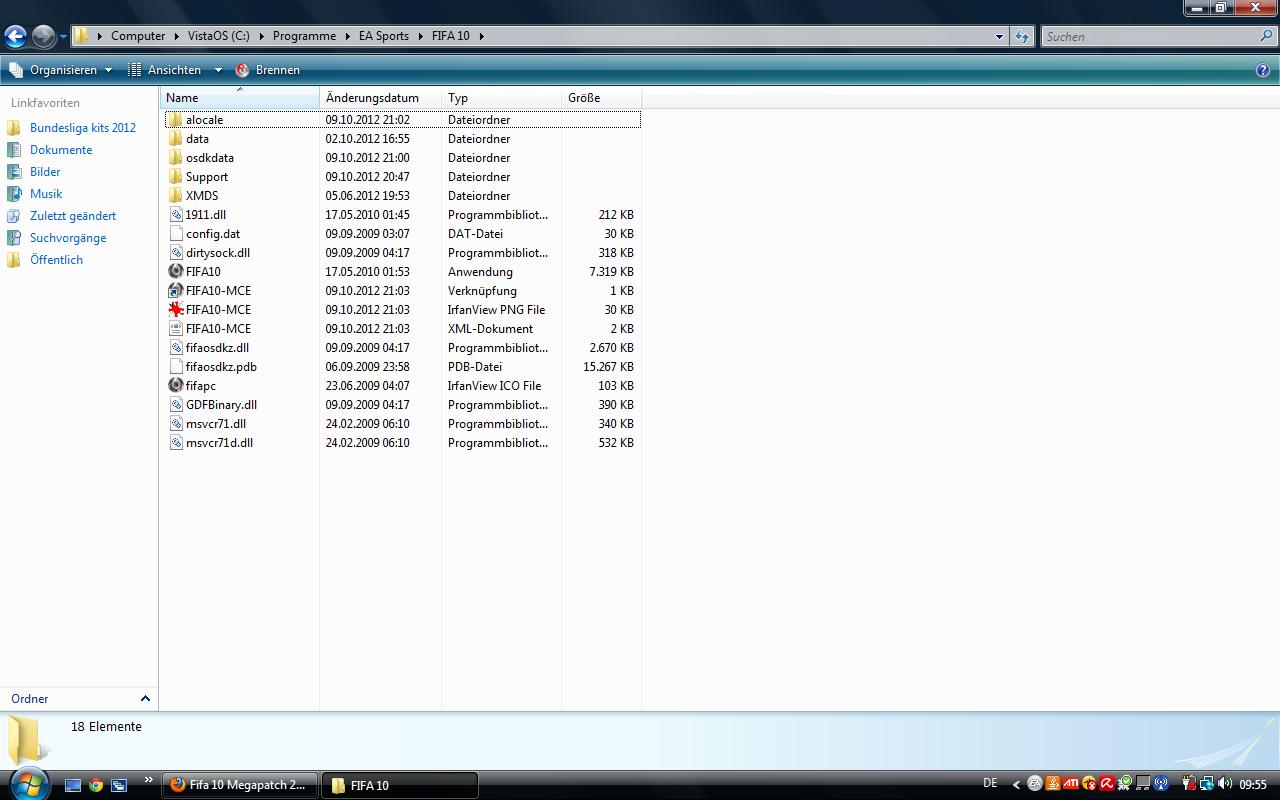This screenshot has height=800, width=1280.
Task: Open Musik favorite link
Action: [46, 194]
